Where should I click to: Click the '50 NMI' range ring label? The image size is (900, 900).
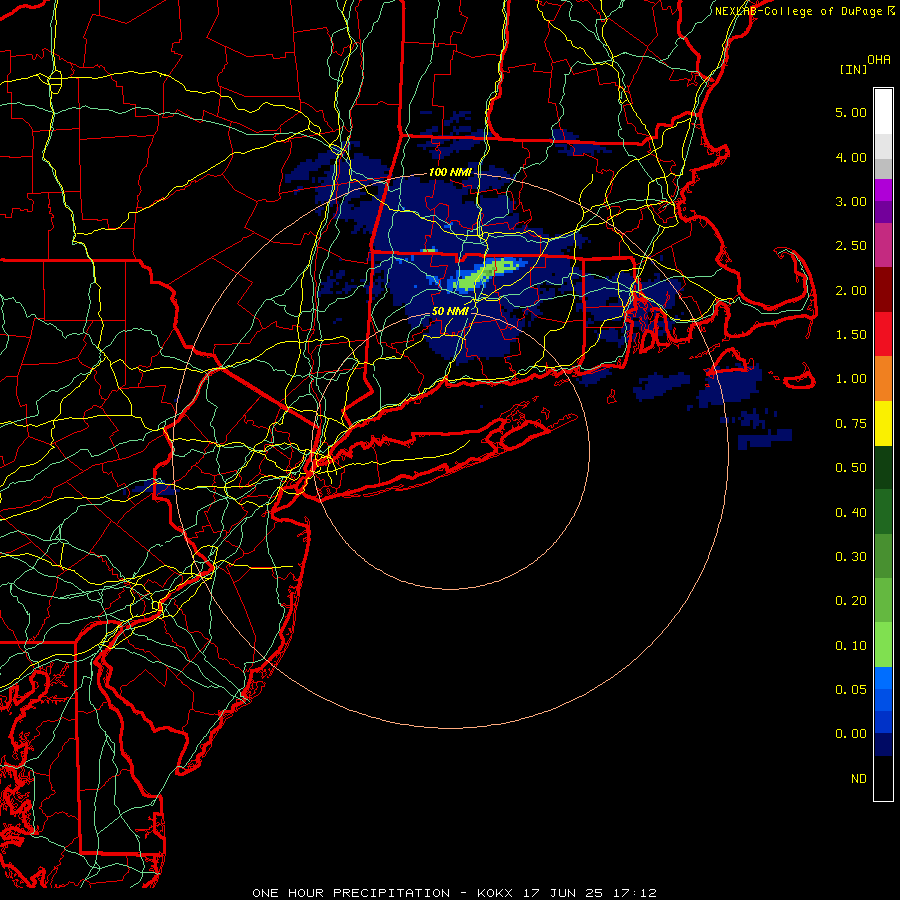pos(450,311)
